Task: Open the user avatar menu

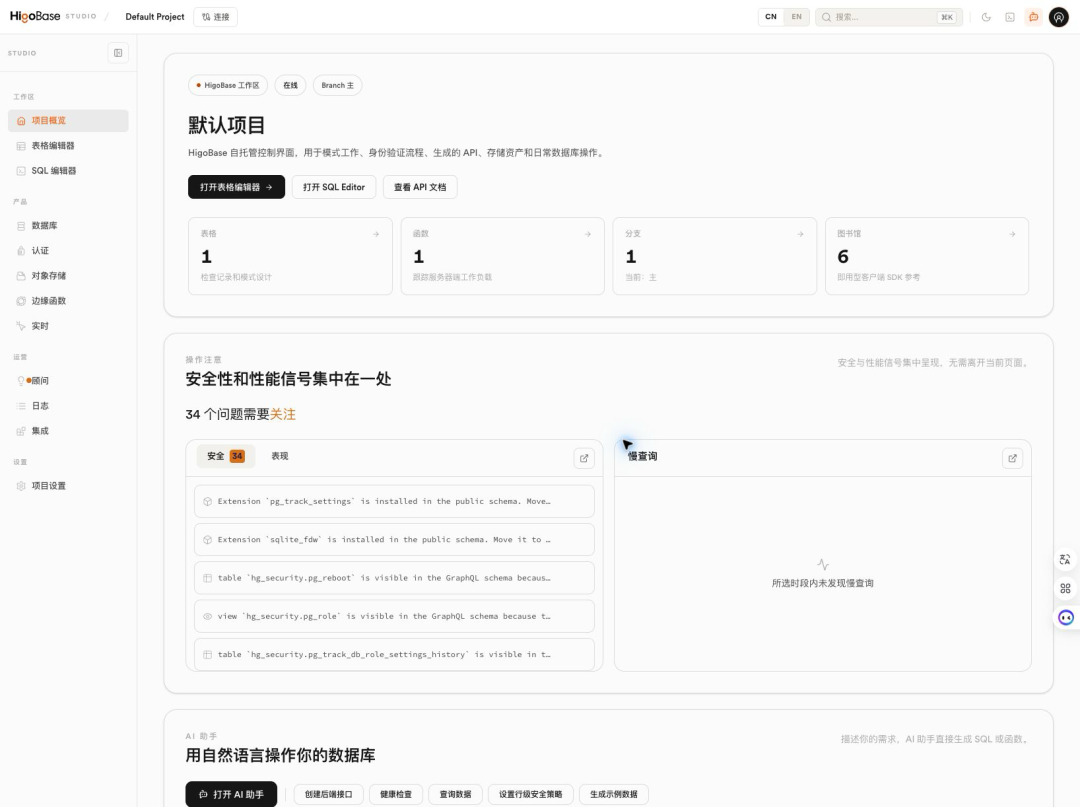Action: click(x=1059, y=17)
